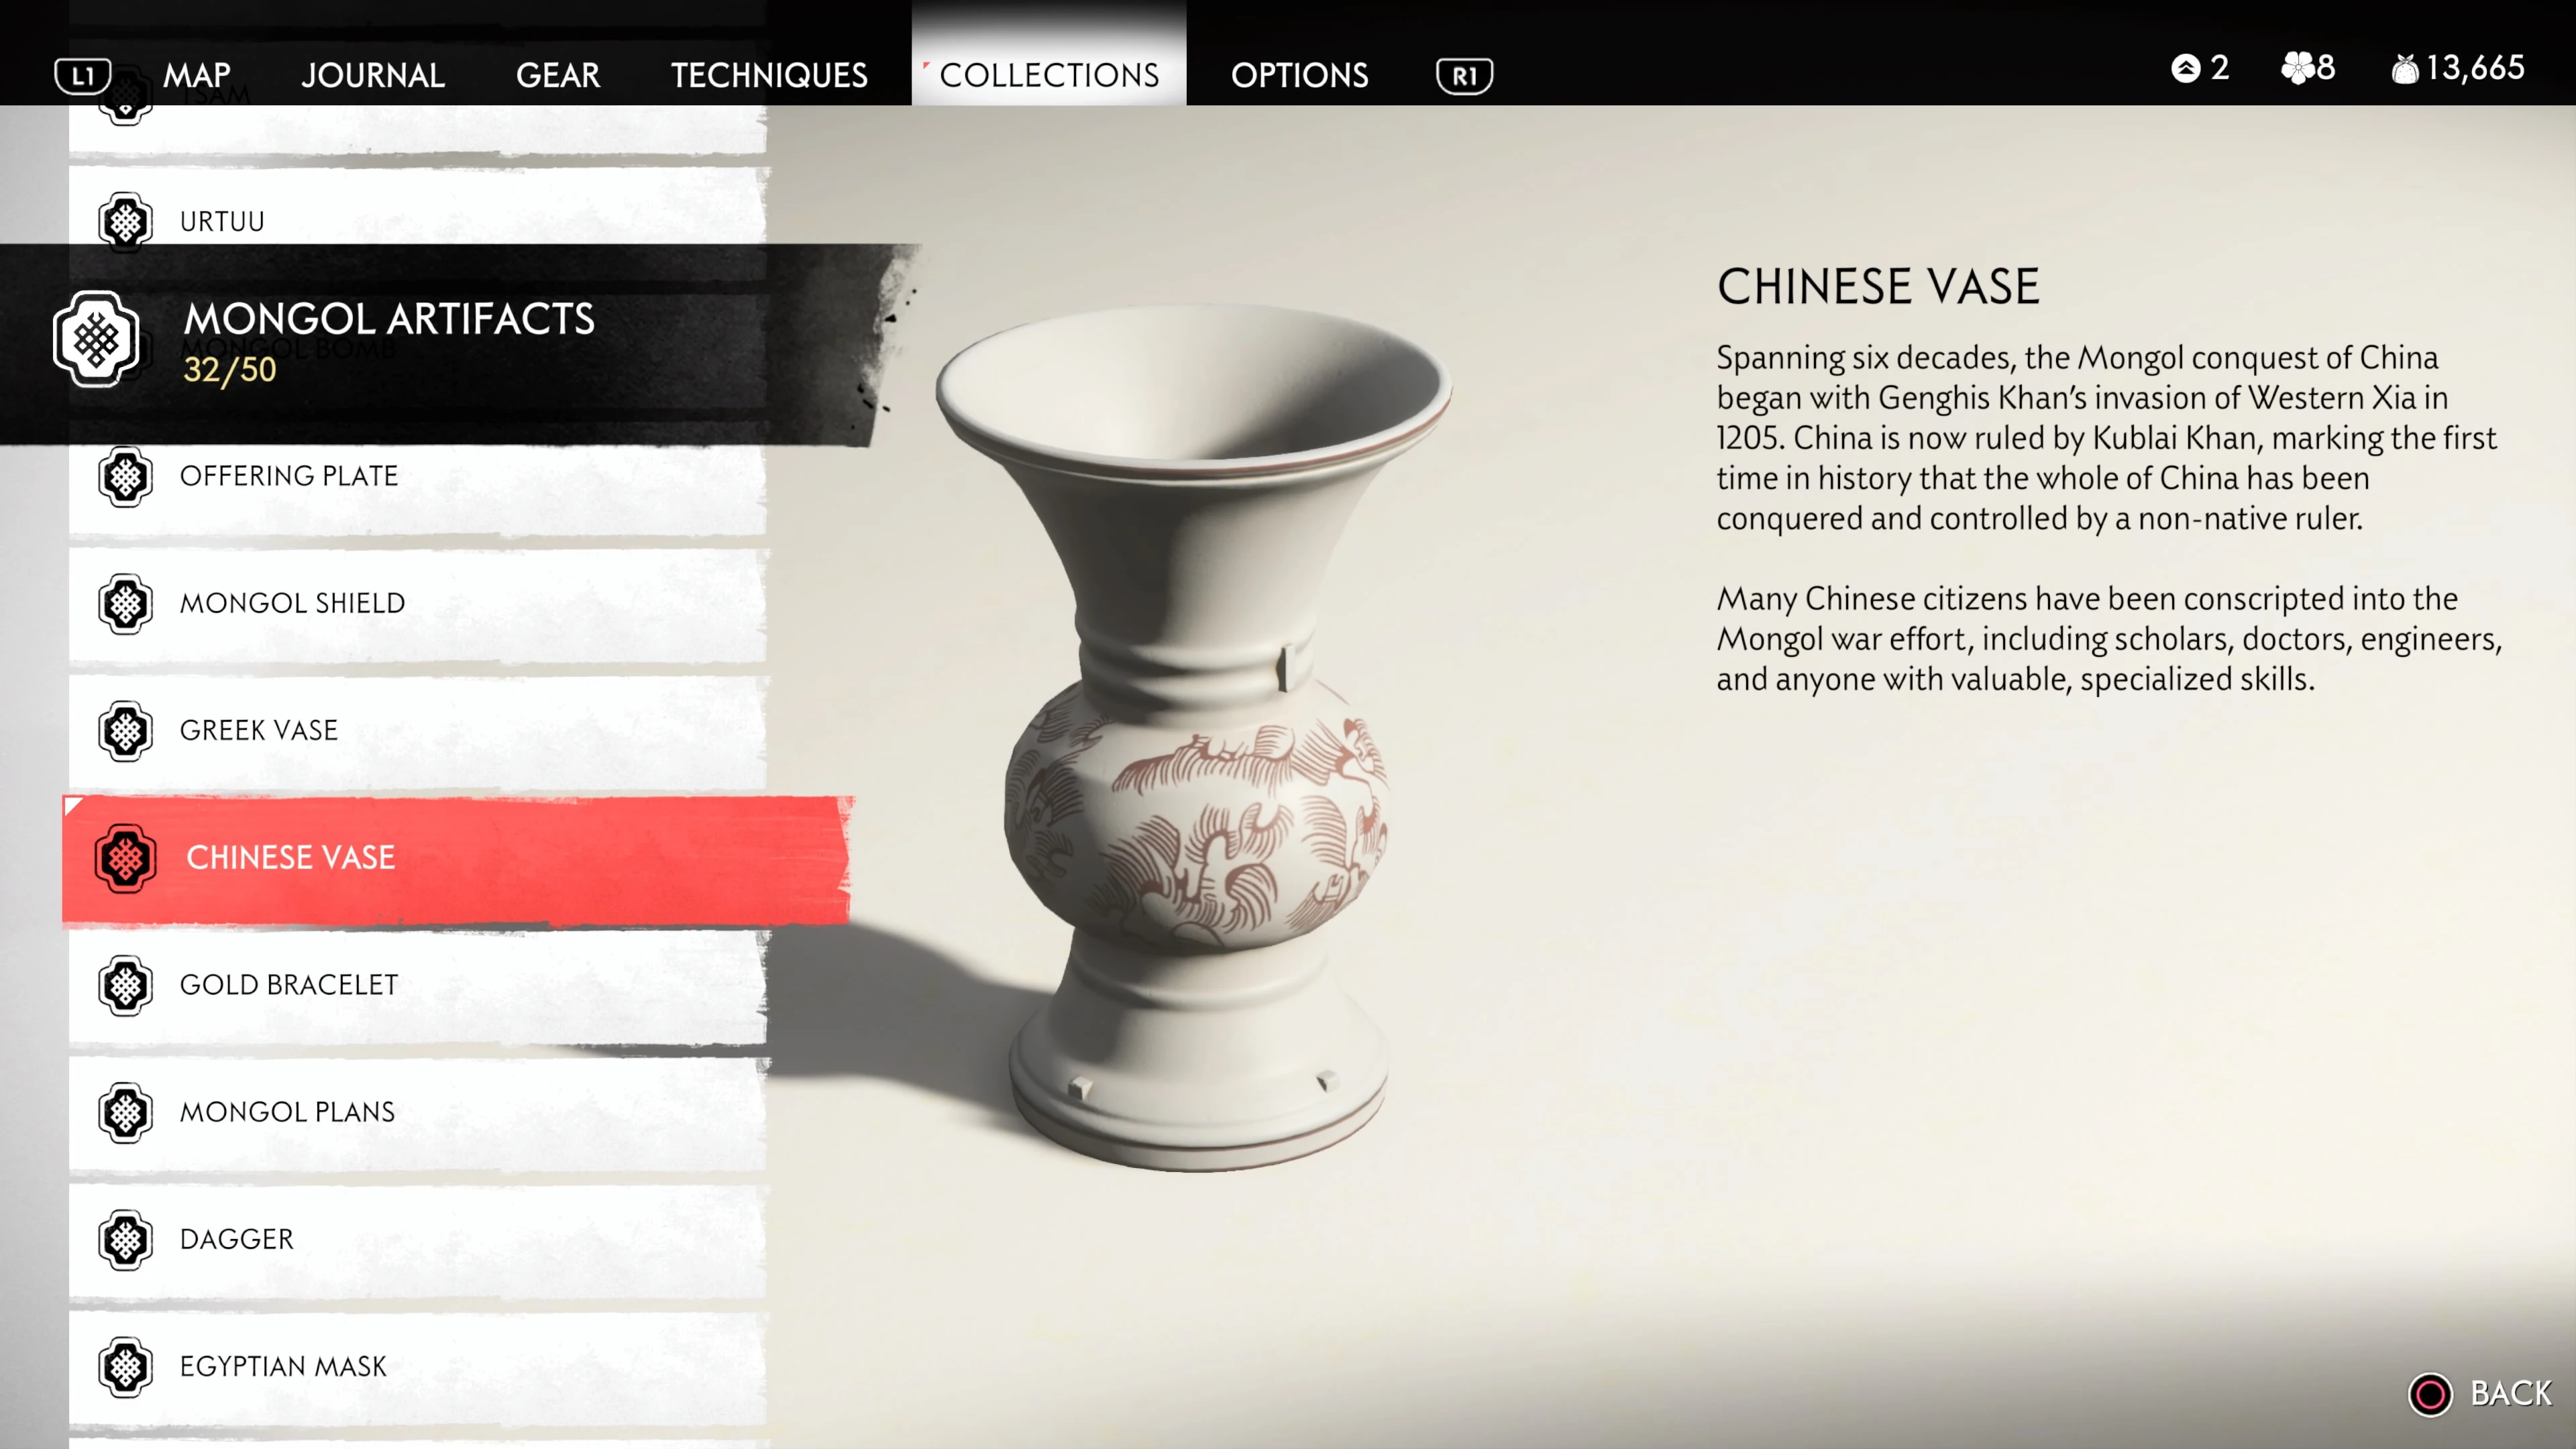Click the artifact icon beside Egyptian Mask
The height and width of the screenshot is (1449, 2576).
[x=125, y=1366]
